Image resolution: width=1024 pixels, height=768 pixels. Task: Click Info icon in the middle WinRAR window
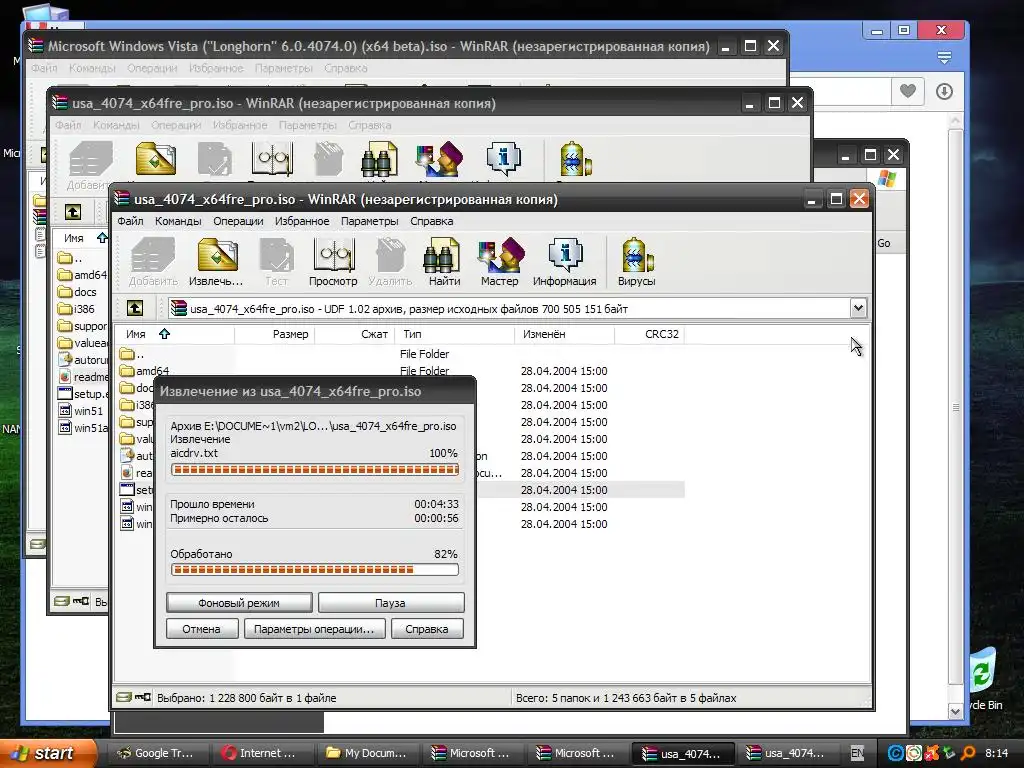coord(504,159)
